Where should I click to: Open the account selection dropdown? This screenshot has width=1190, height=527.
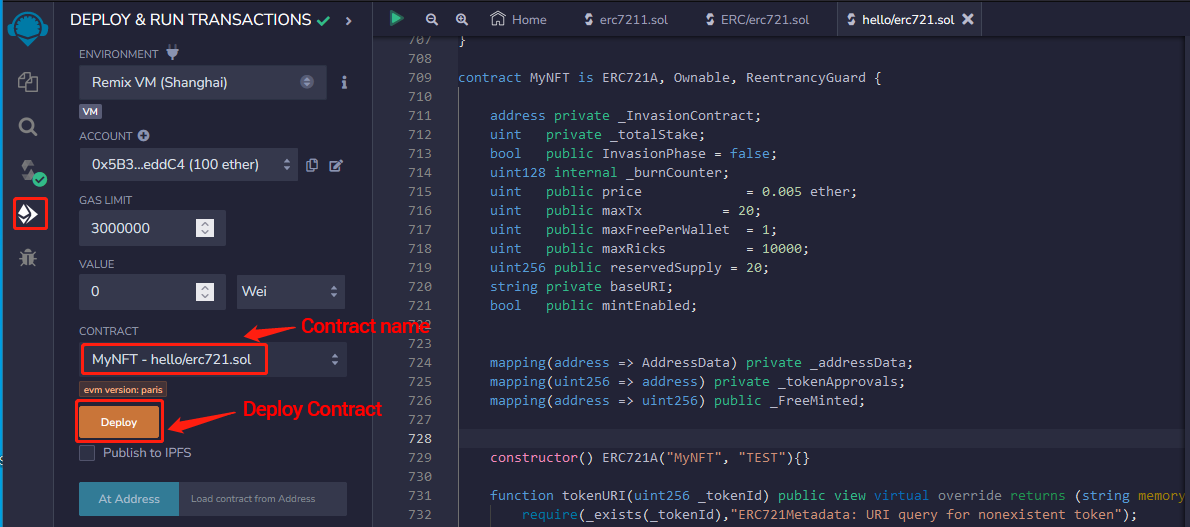coord(188,165)
